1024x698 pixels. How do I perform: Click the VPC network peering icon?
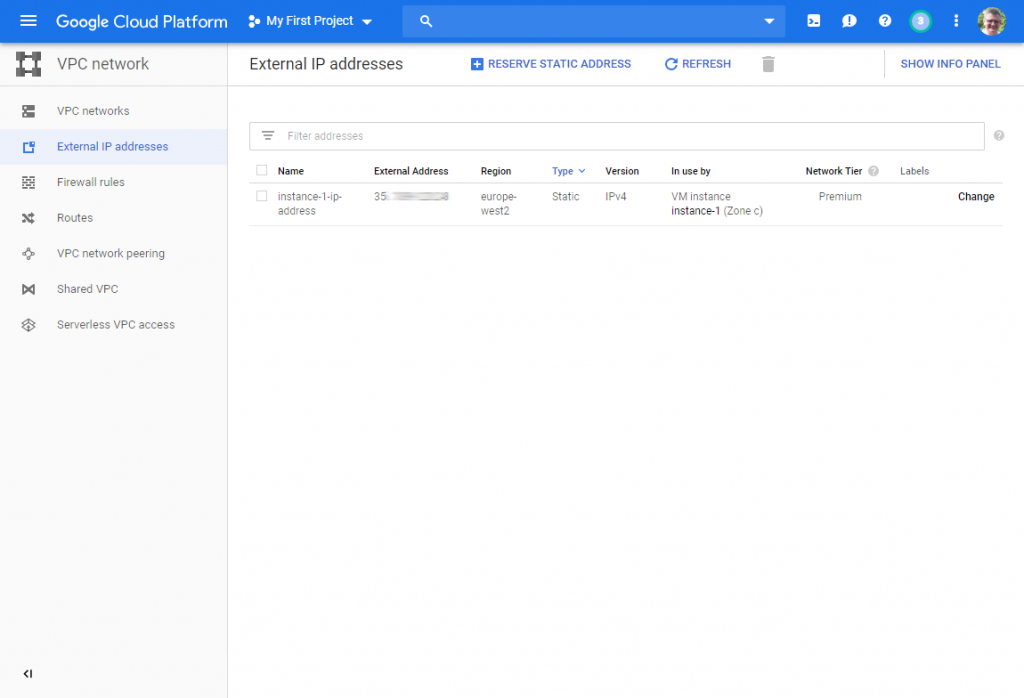click(28, 253)
